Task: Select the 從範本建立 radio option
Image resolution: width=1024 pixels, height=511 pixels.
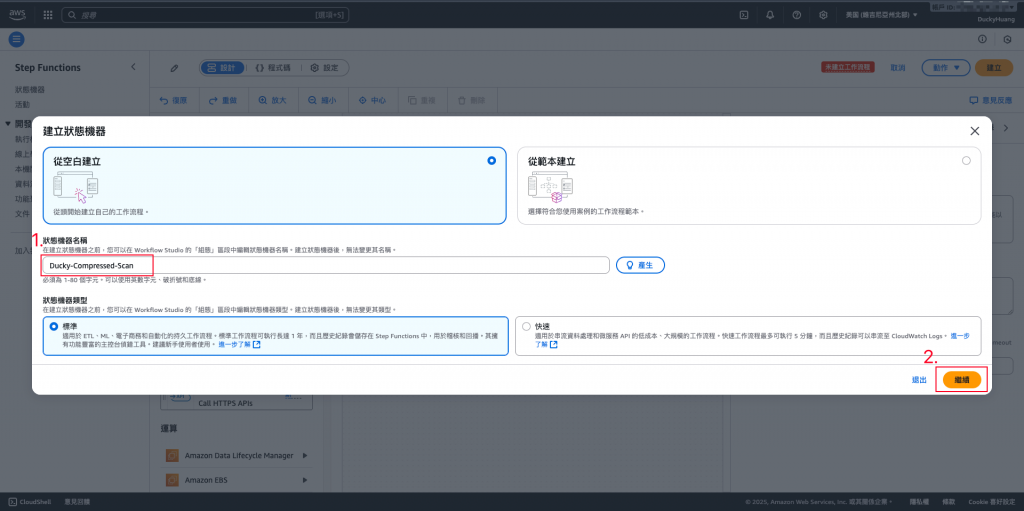Action: point(966,160)
